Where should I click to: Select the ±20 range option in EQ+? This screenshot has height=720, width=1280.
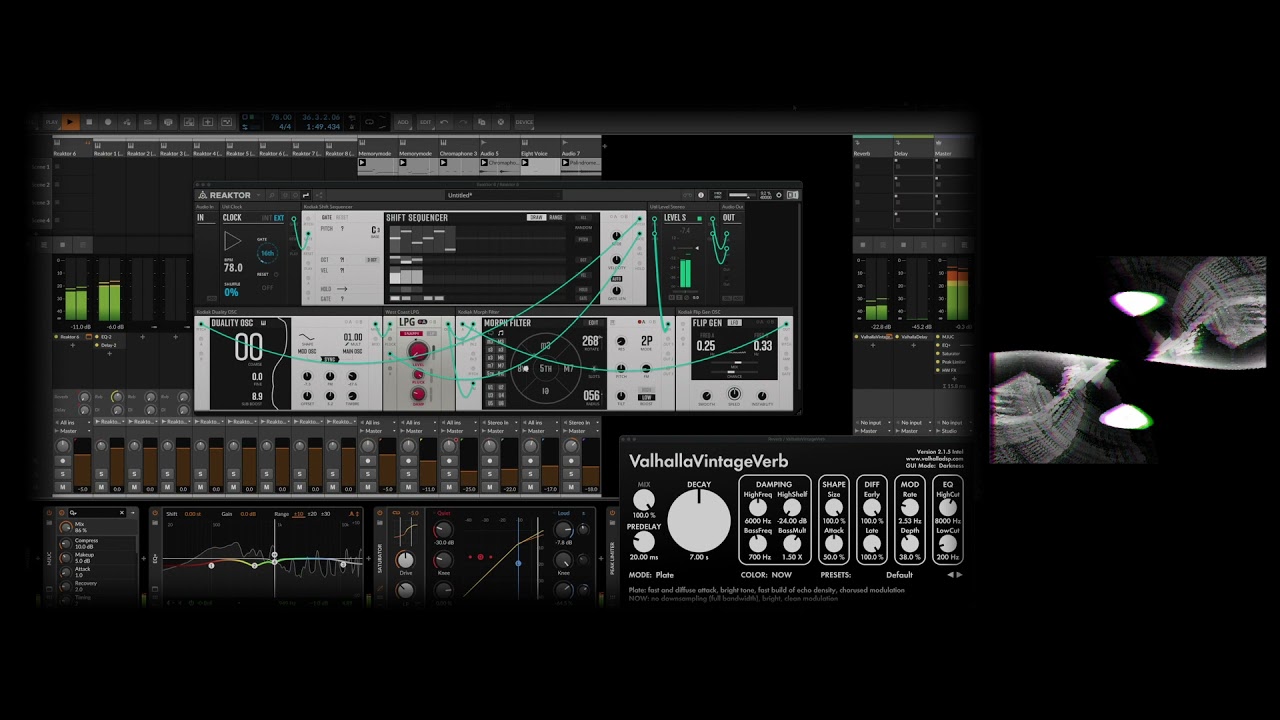click(314, 514)
